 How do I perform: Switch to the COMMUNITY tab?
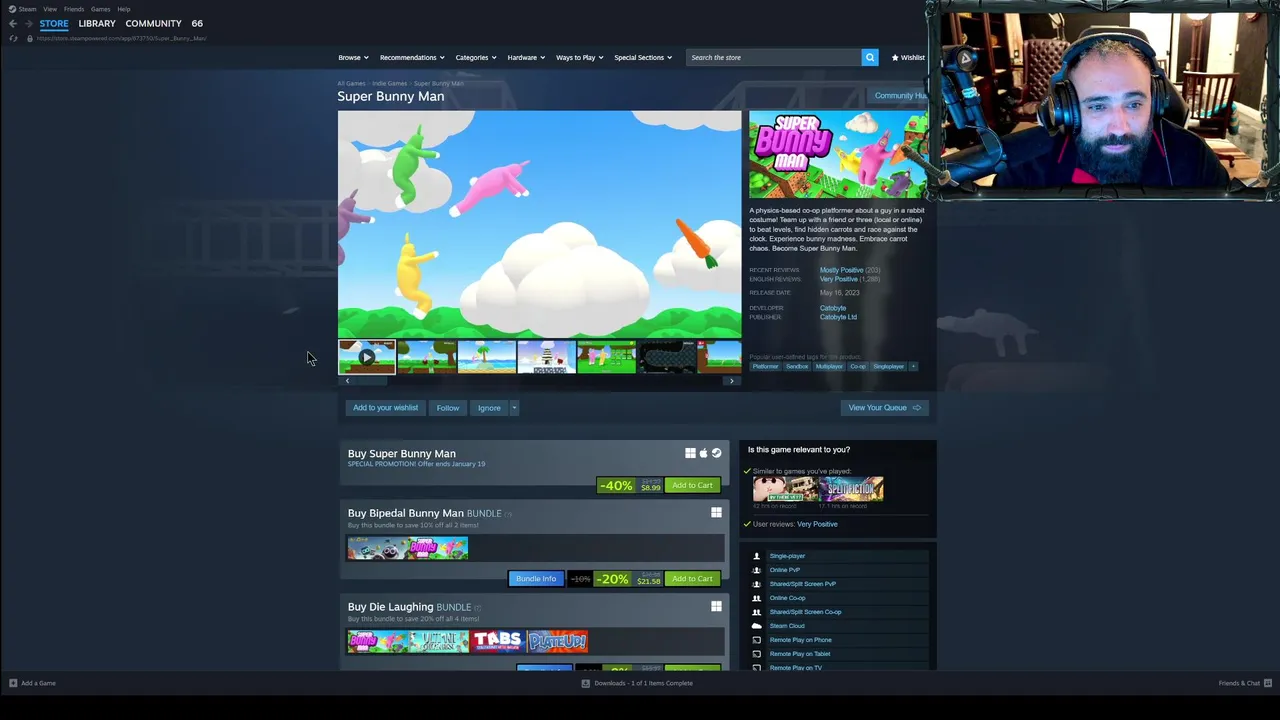(x=153, y=23)
